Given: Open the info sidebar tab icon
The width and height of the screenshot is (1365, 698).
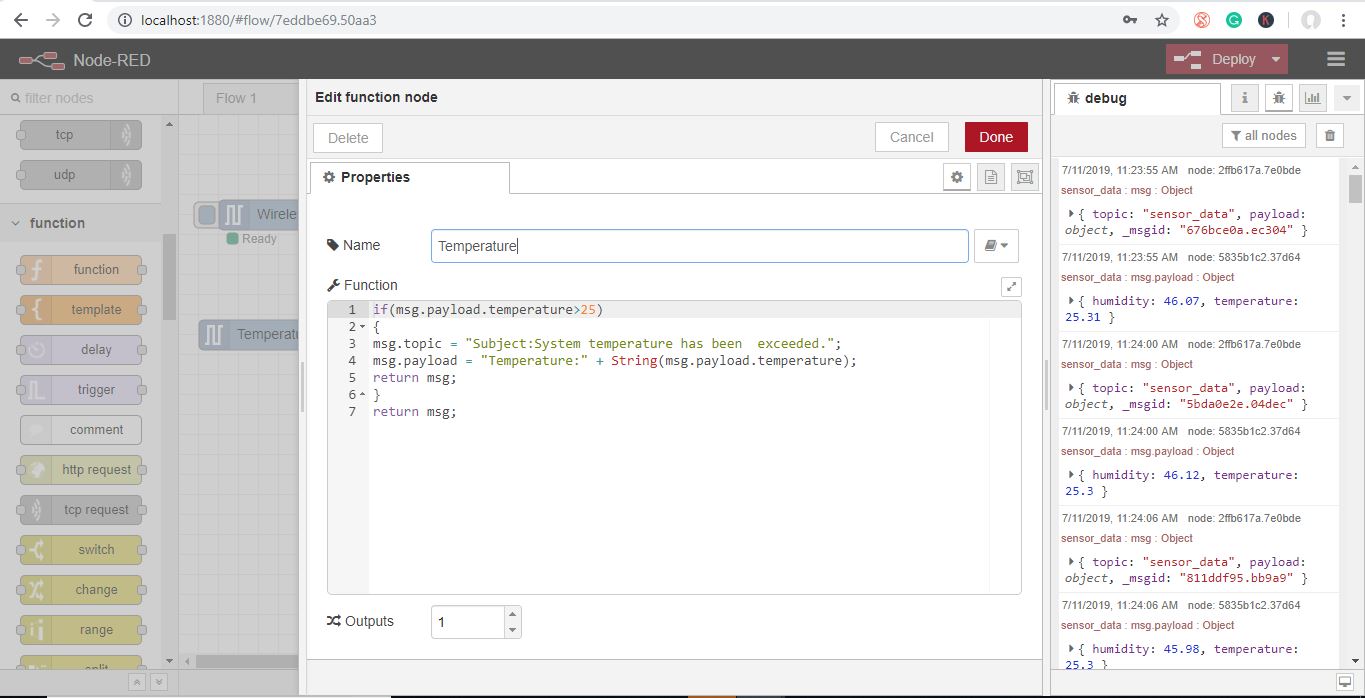Looking at the screenshot, I should tap(1244, 98).
